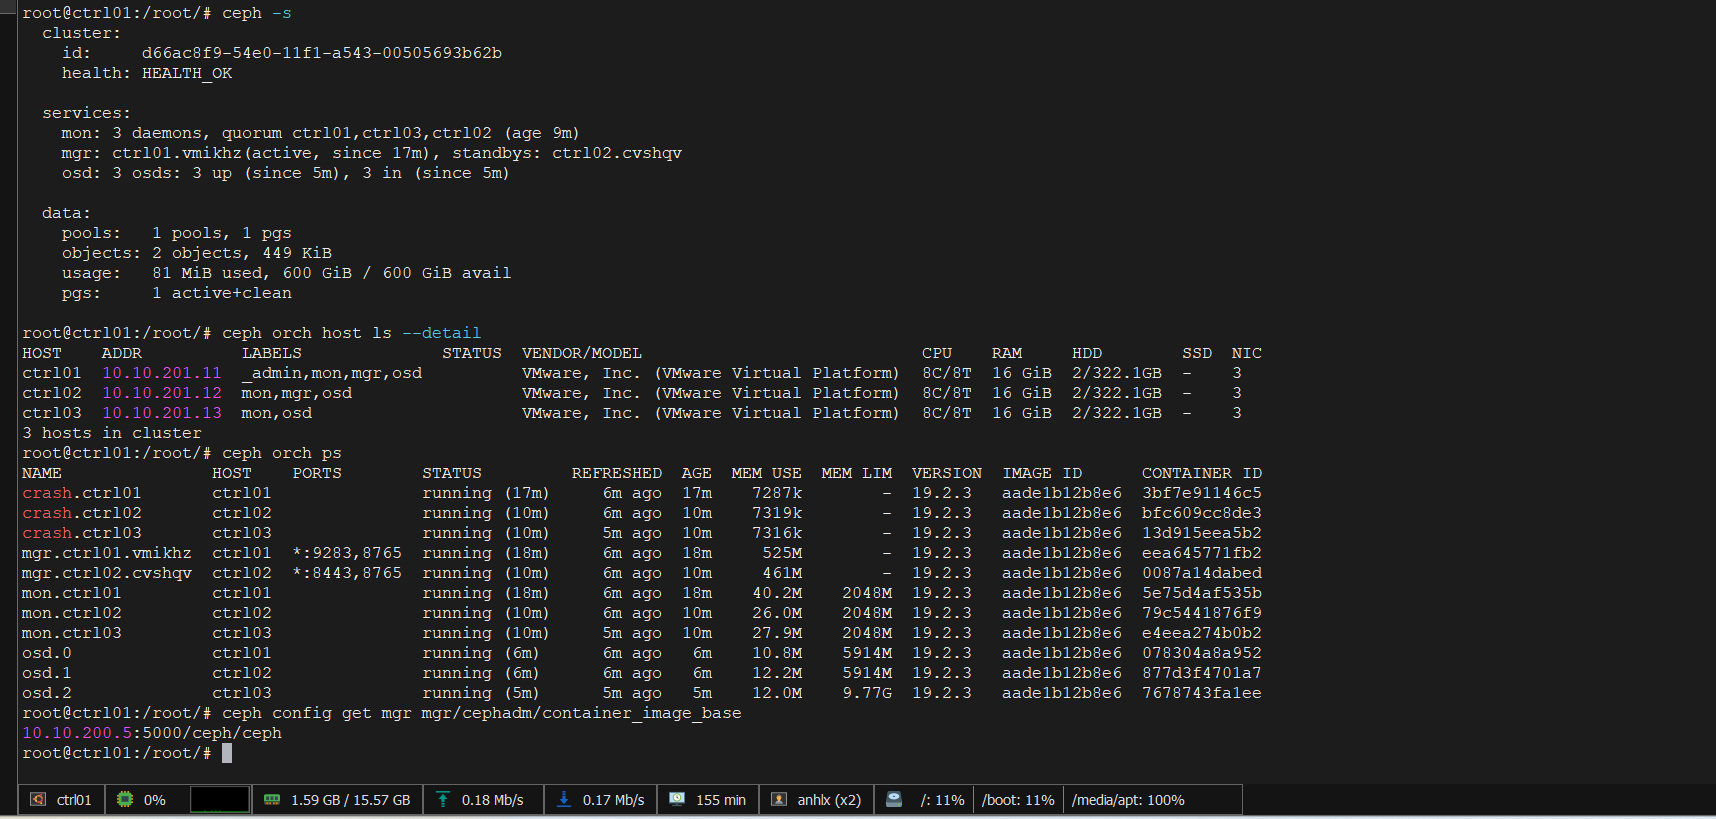
Task: Click the '3 hosts in cluster' summary line
Action: click(x=112, y=433)
